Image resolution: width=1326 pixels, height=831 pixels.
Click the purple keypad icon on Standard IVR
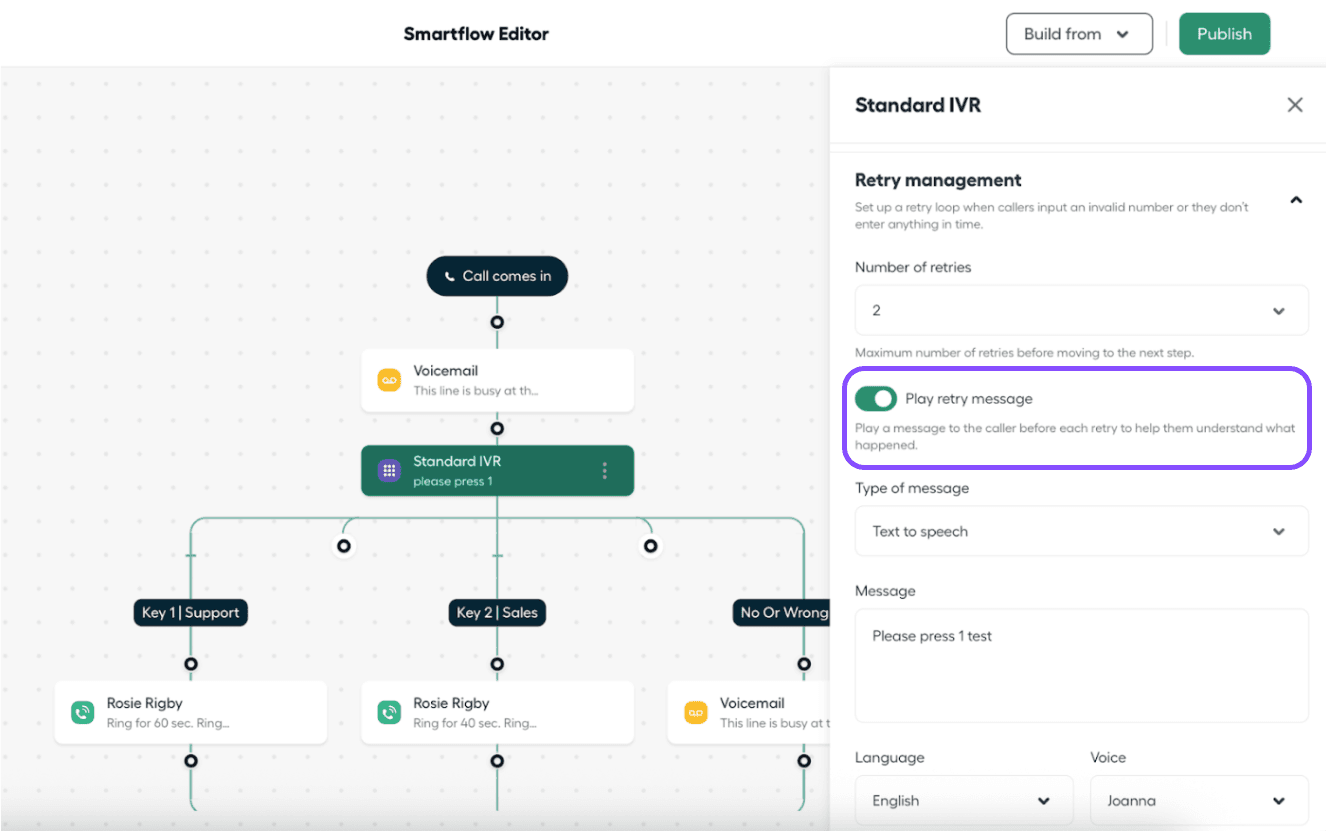click(x=388, y=471)
